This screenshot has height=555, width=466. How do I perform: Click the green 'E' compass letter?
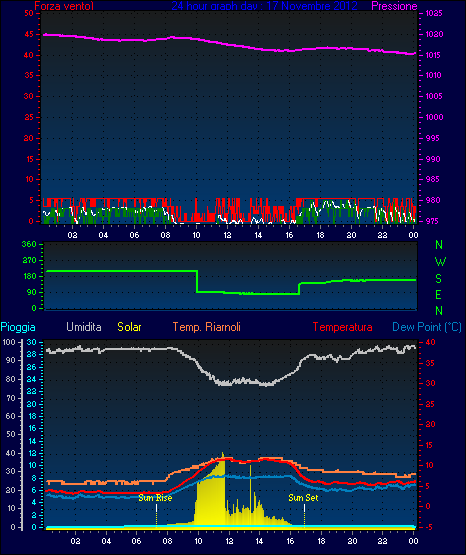438,294
